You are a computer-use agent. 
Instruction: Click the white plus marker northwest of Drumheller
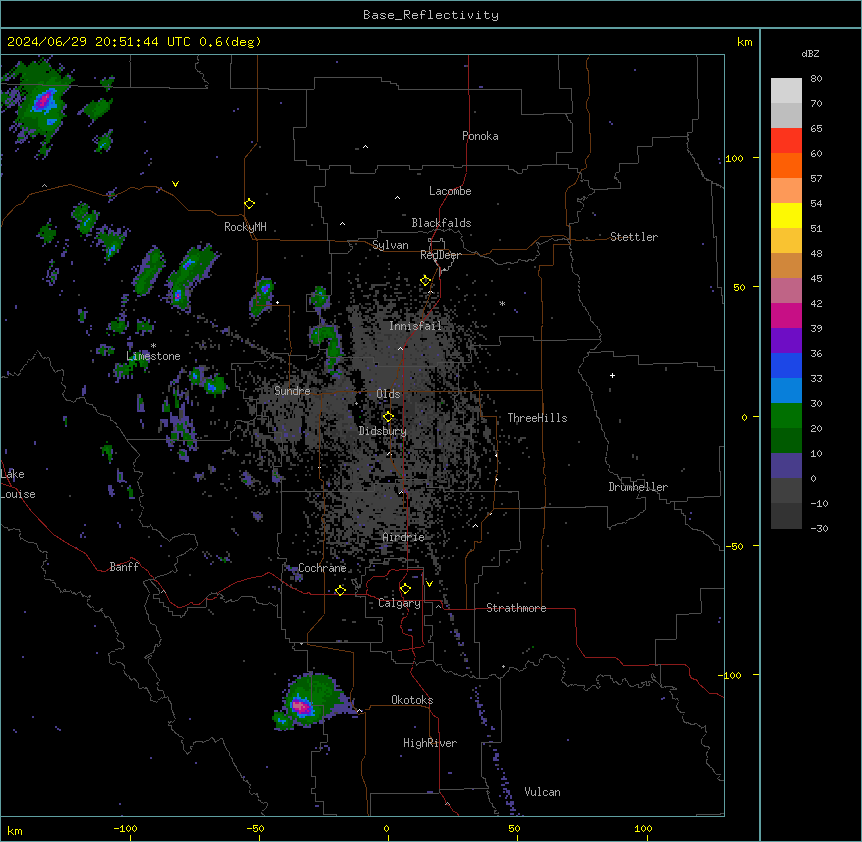coord(612,375)
